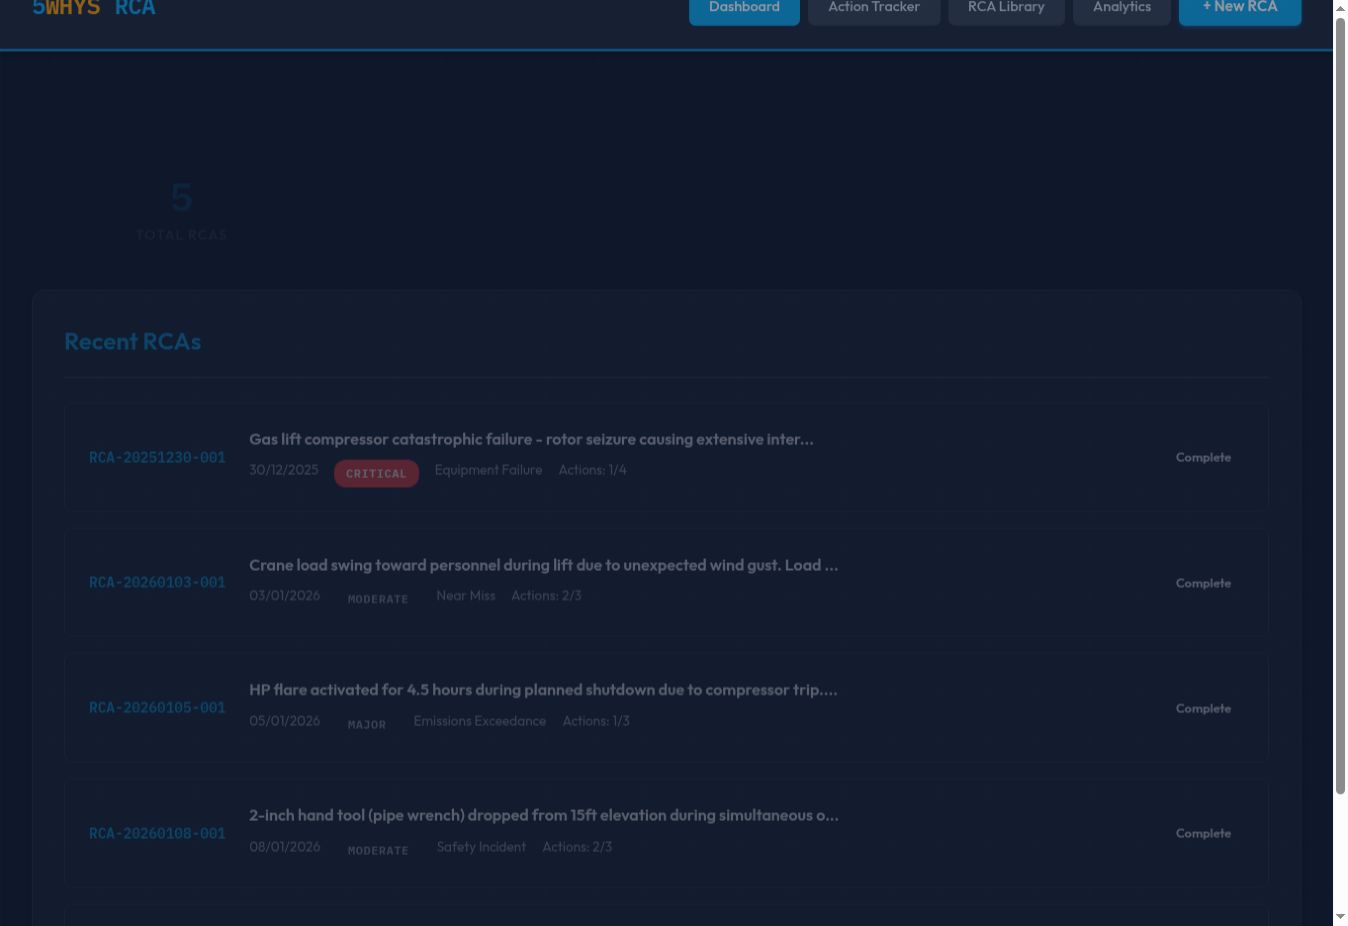Click MODERATE badge on pipe wrench row
The width and height of the screenshot is (1348, 926).
pyautogui.click(x=378, y=850)
